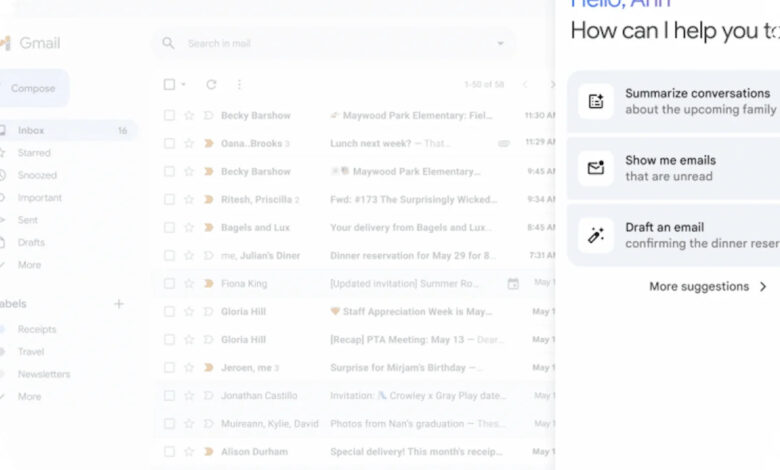Go to the previous page of emails
780x470 pixels.
(525, 85)
